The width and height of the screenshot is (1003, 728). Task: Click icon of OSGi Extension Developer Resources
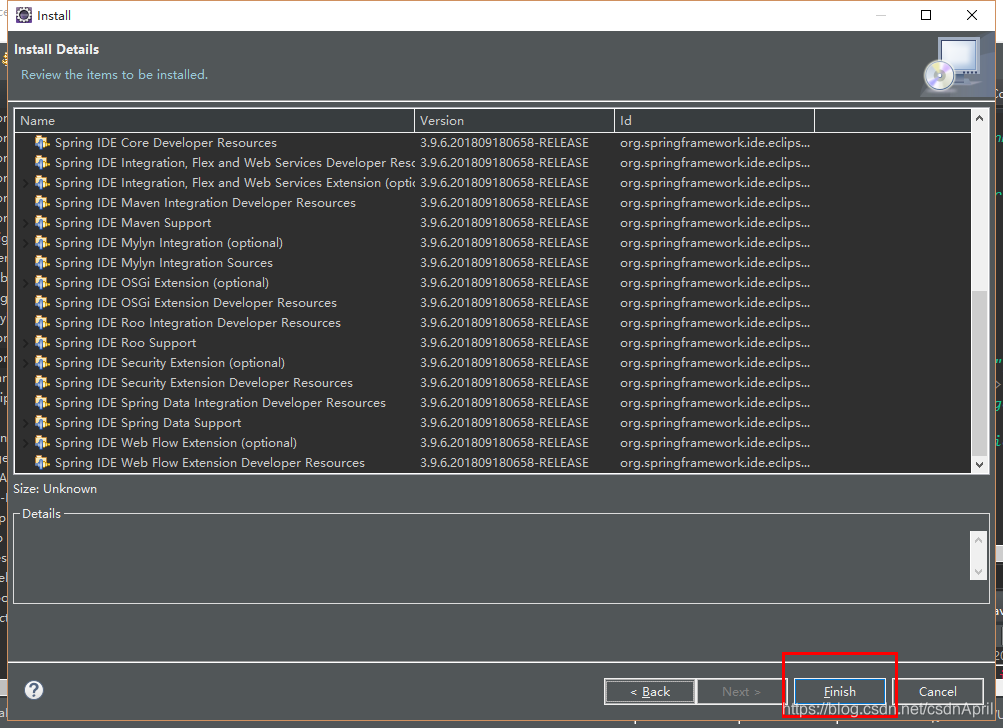click(x=42, y=302)
